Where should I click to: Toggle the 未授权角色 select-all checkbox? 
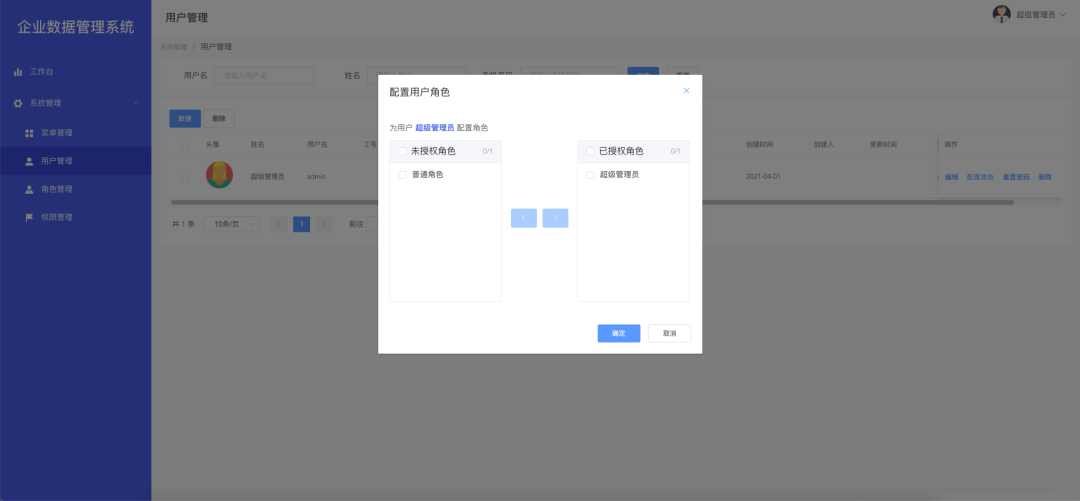(402, 151)
